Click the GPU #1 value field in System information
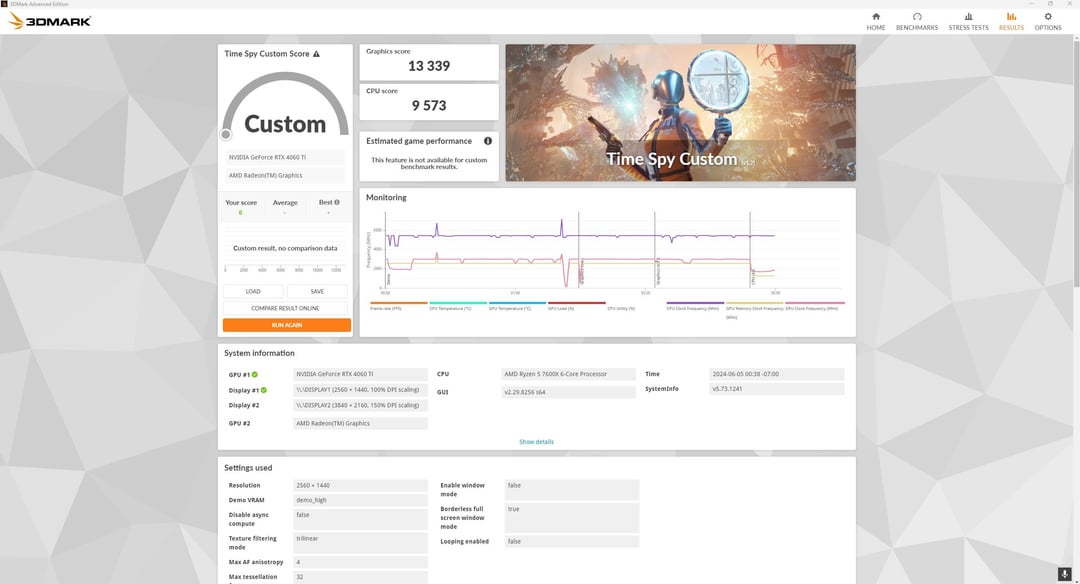1080x584 pixels. [360, 374]
